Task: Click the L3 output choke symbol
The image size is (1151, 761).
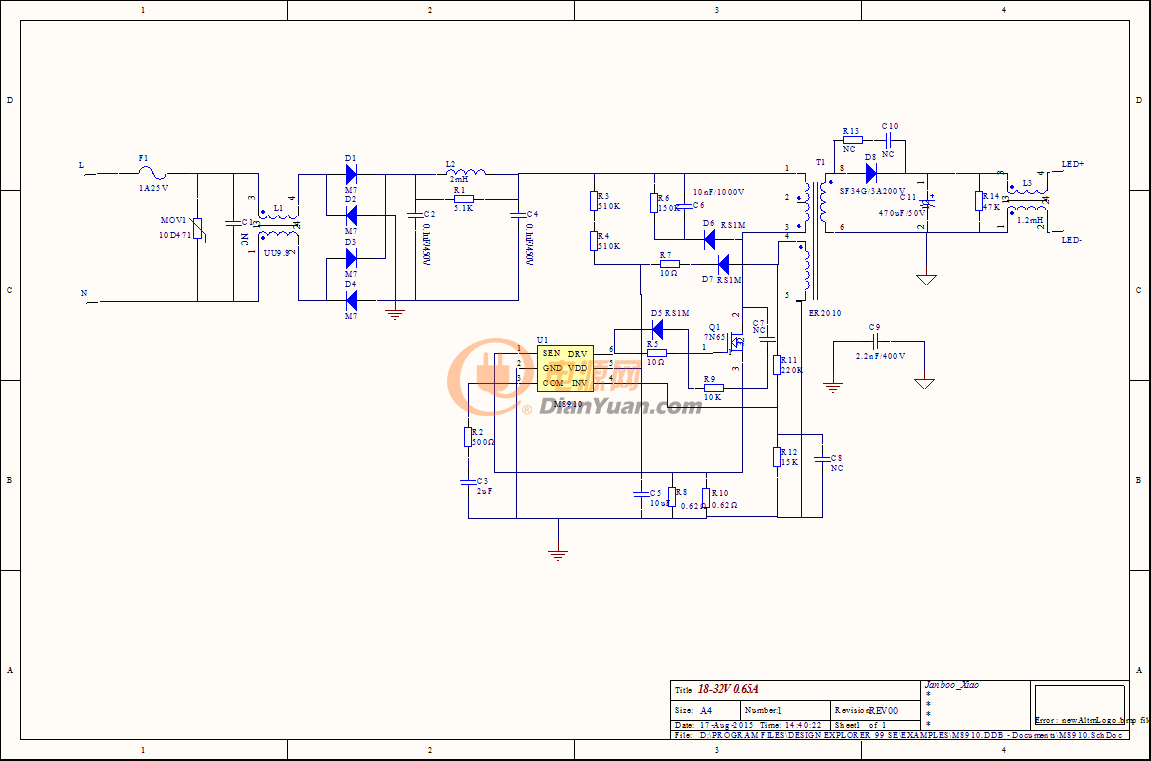Action: tap(1028, 202)
